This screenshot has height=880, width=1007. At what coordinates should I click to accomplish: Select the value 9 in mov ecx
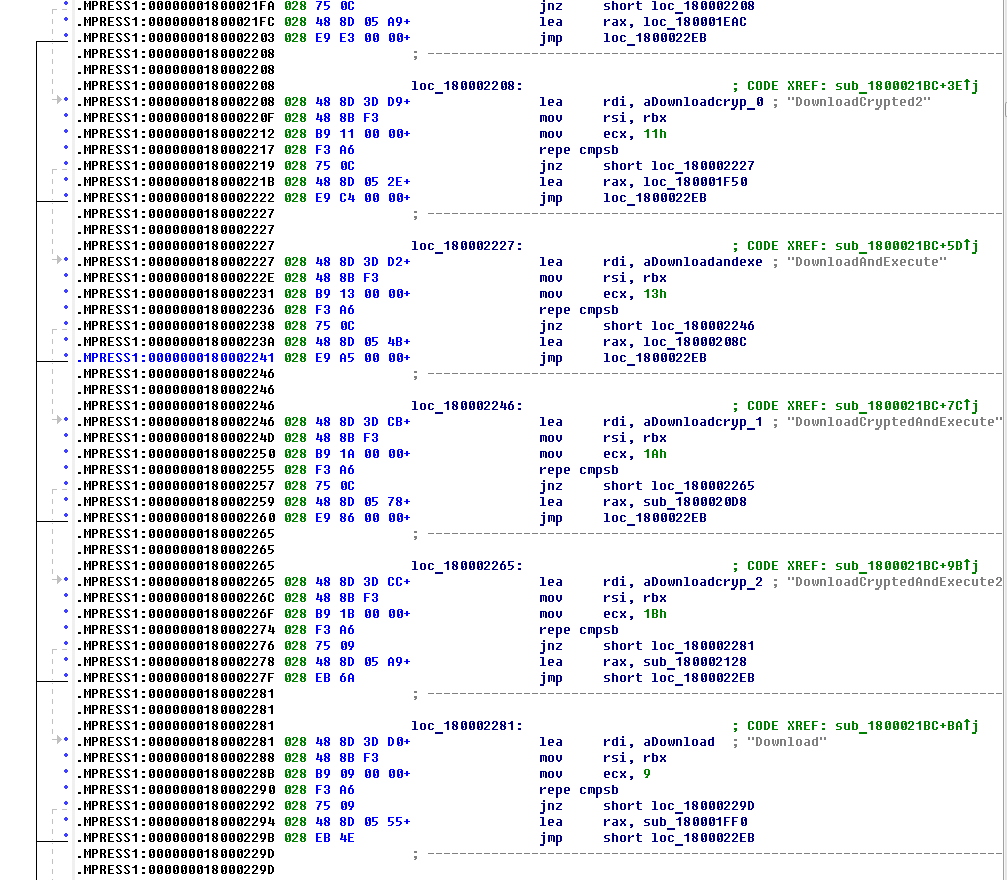pyautogui.click(x=647, y=773)
